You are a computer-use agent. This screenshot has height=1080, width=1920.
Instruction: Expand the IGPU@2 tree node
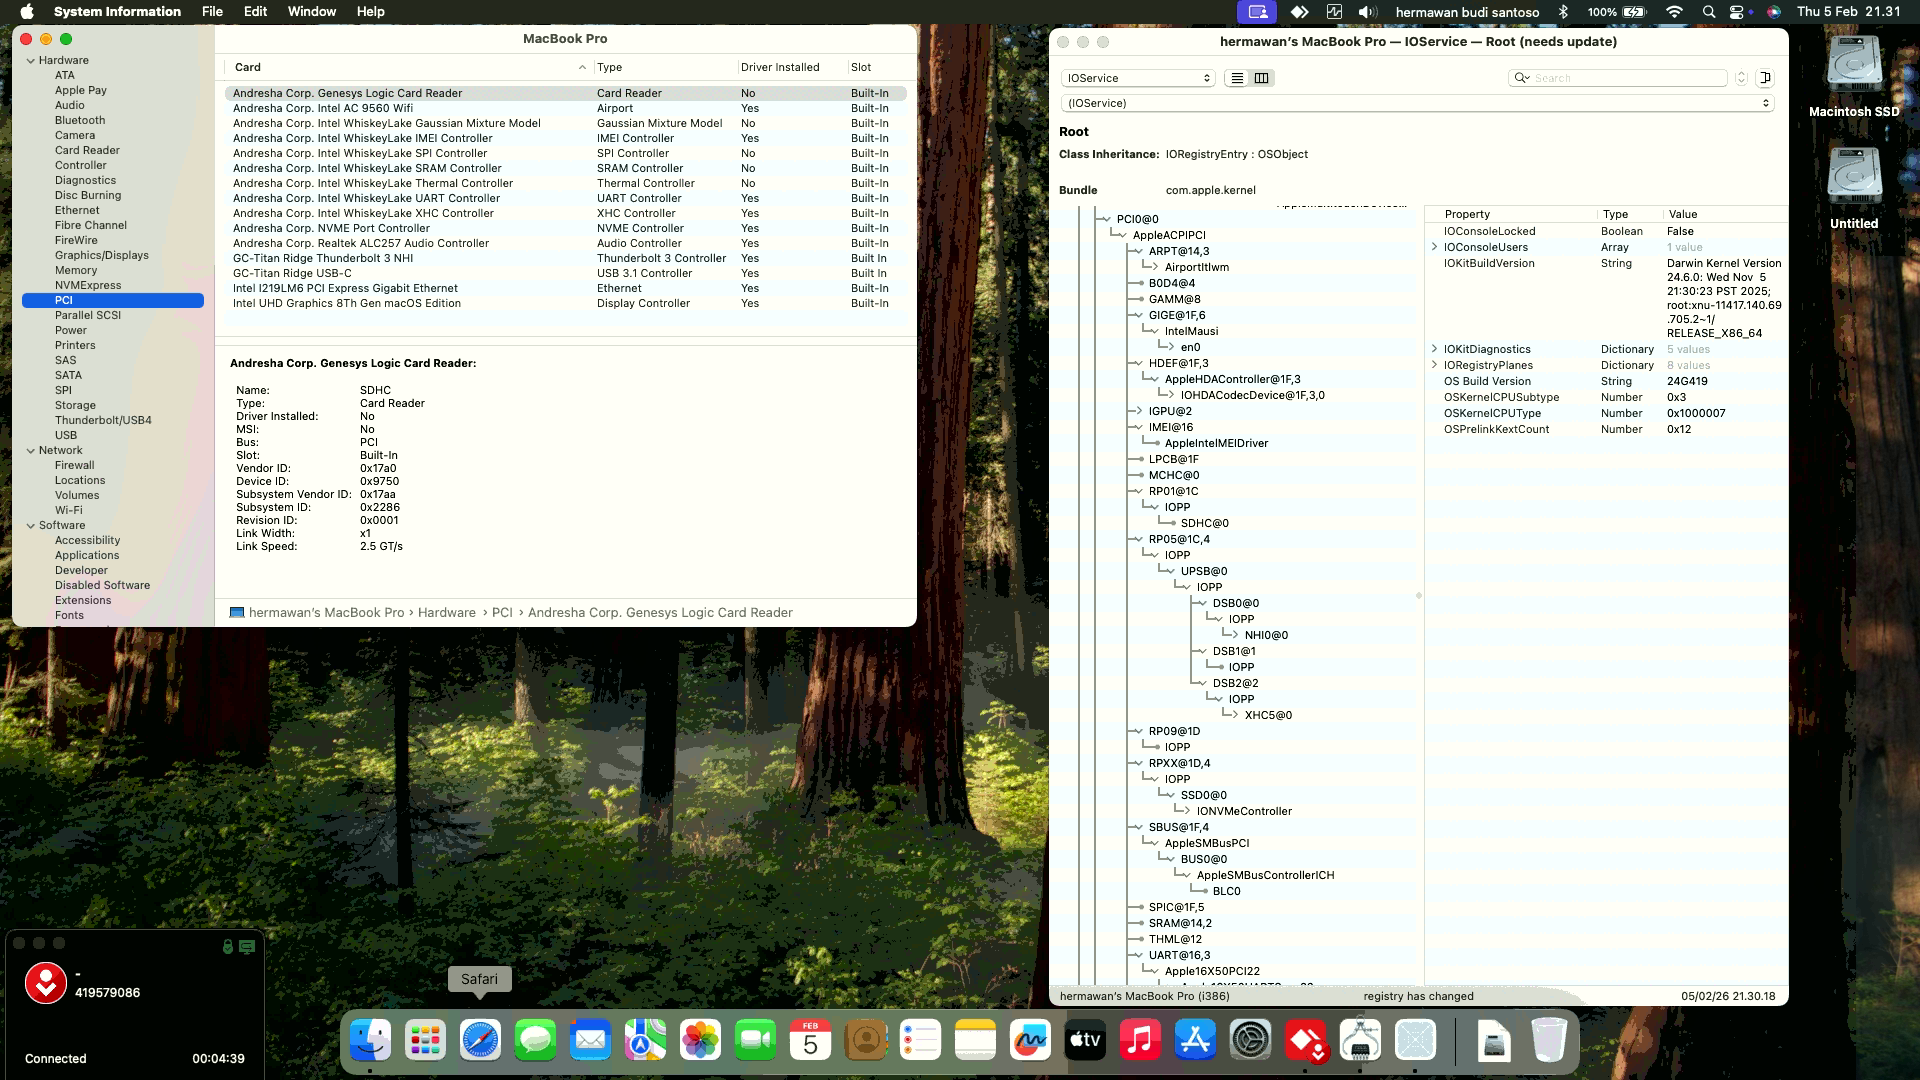(1138, 411)
